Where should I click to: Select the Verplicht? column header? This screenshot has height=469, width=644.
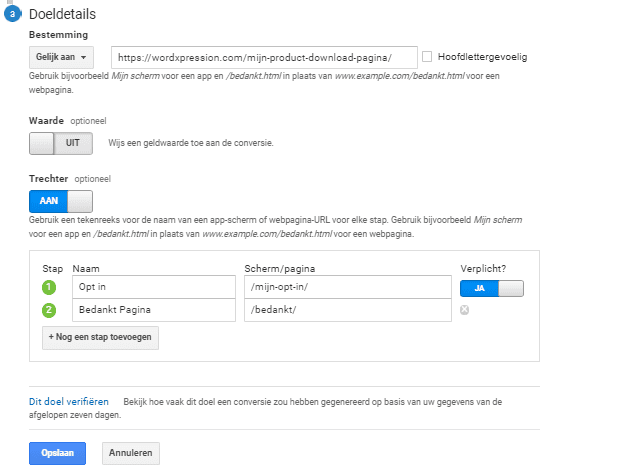[483, 269]
